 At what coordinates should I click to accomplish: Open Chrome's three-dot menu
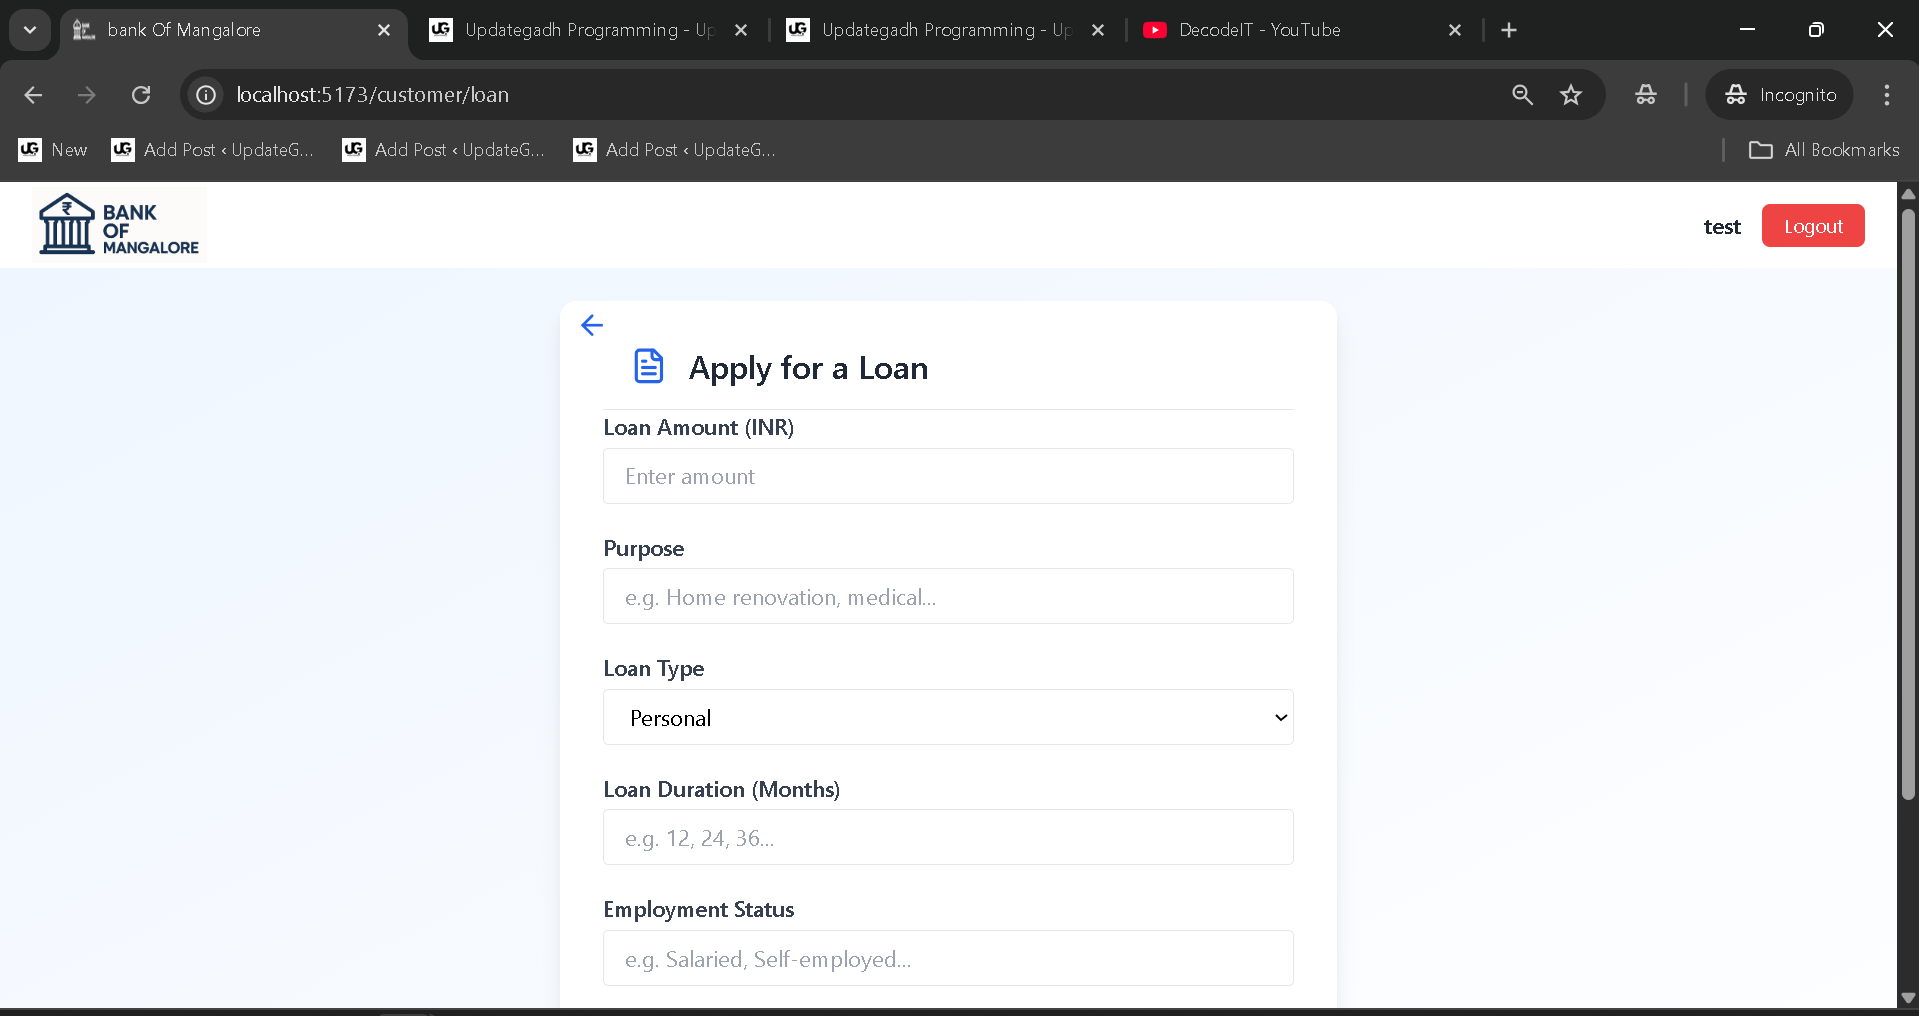point(1887,95)
